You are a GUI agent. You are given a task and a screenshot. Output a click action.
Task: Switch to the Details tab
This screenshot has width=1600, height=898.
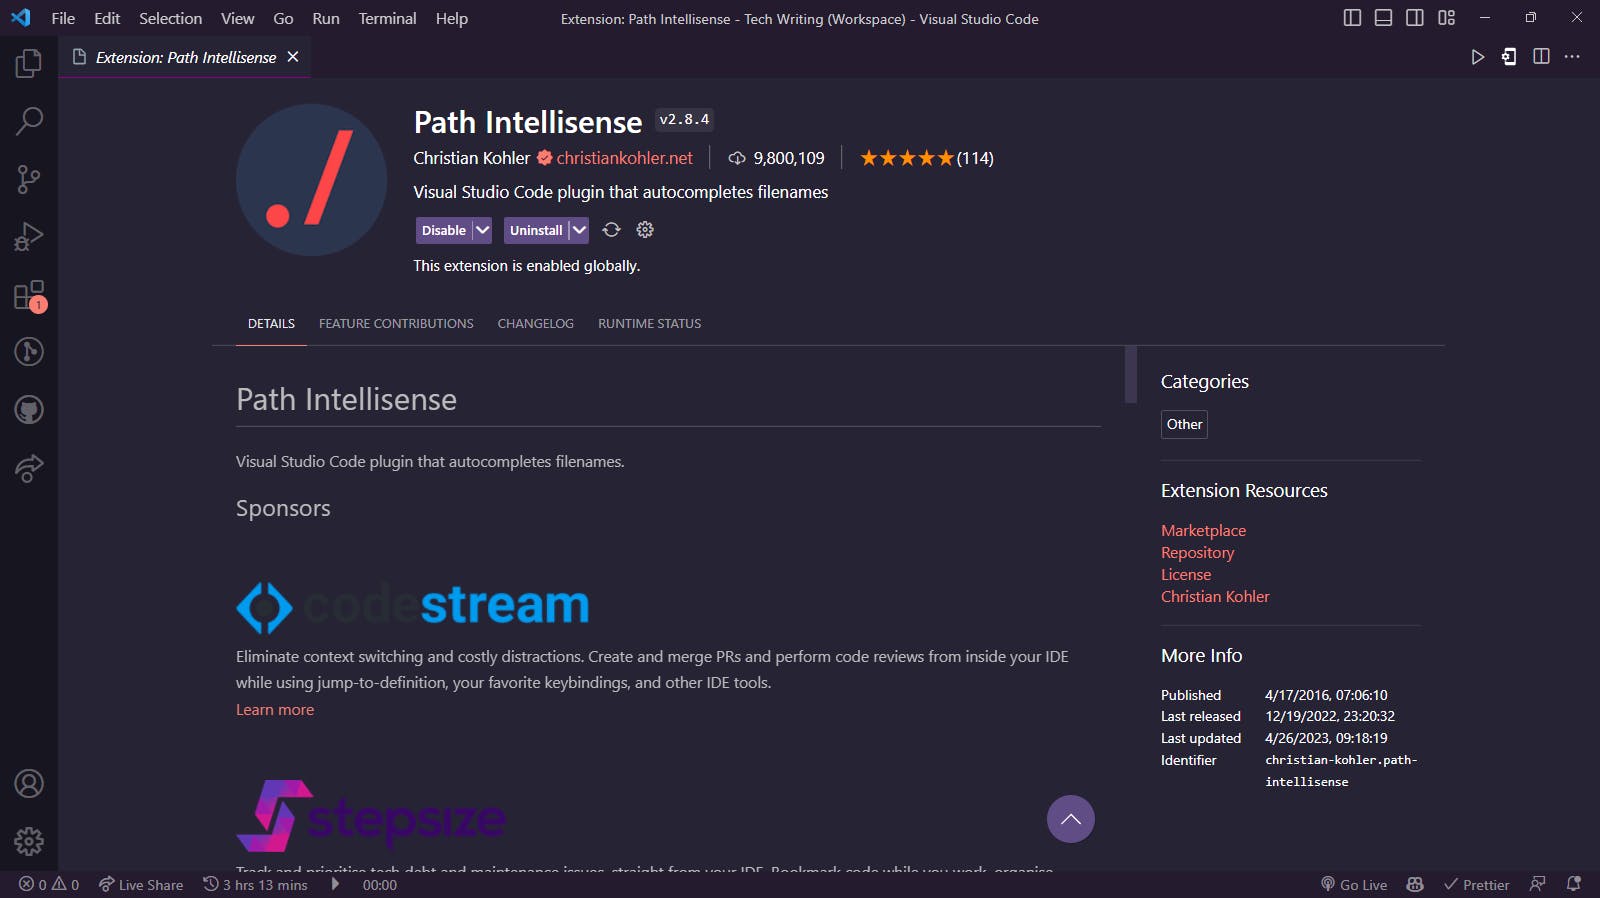(x=271, y=324)
